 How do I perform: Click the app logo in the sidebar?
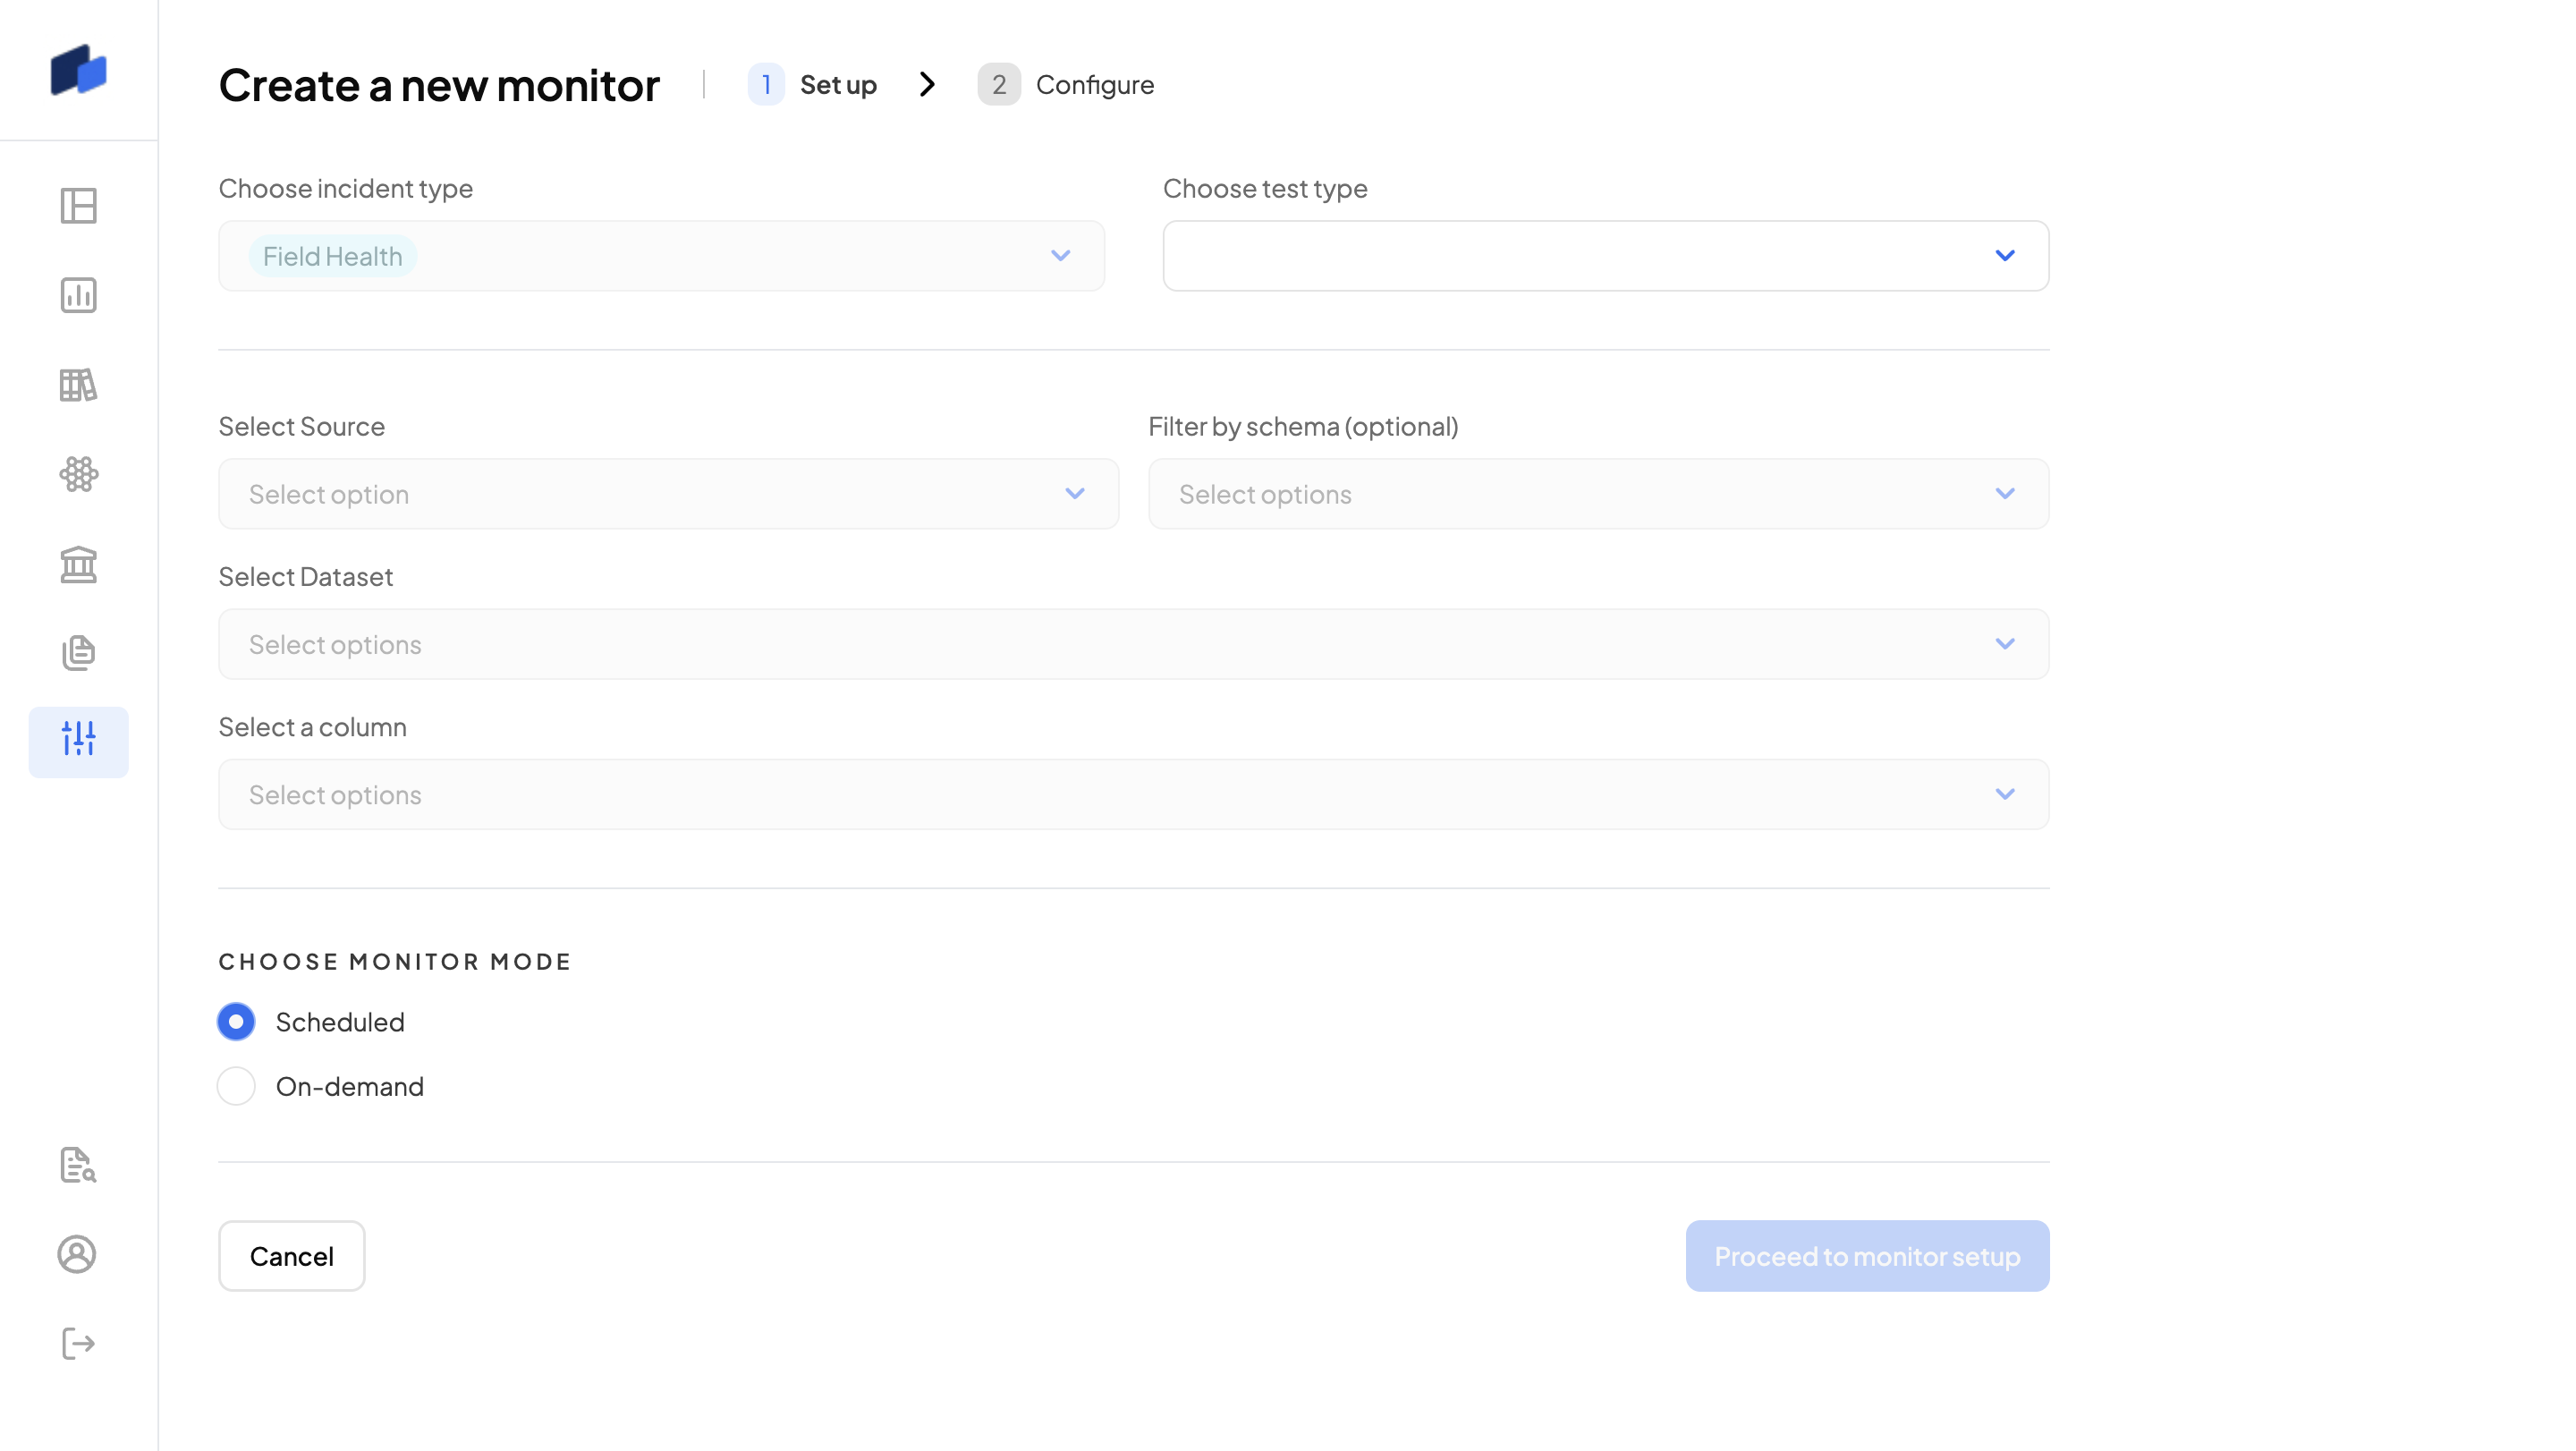click(x=78, y=70)
